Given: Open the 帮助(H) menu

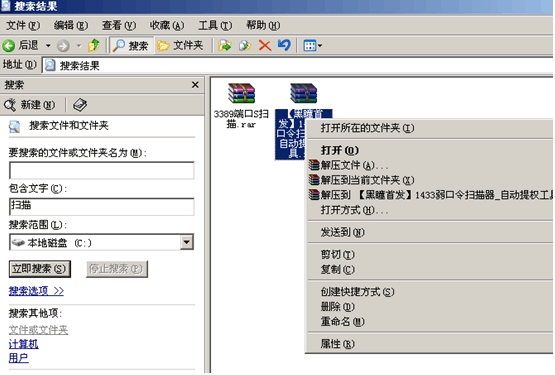Looking at the screenshot, I should [263, 25].
